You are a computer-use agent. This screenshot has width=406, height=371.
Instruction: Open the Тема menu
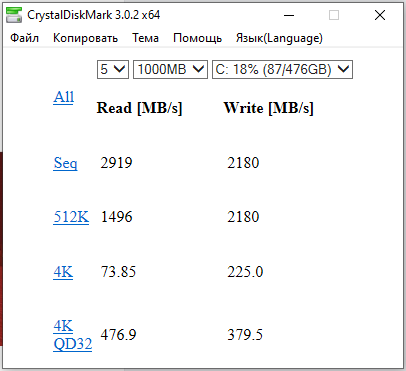[145, 38]
